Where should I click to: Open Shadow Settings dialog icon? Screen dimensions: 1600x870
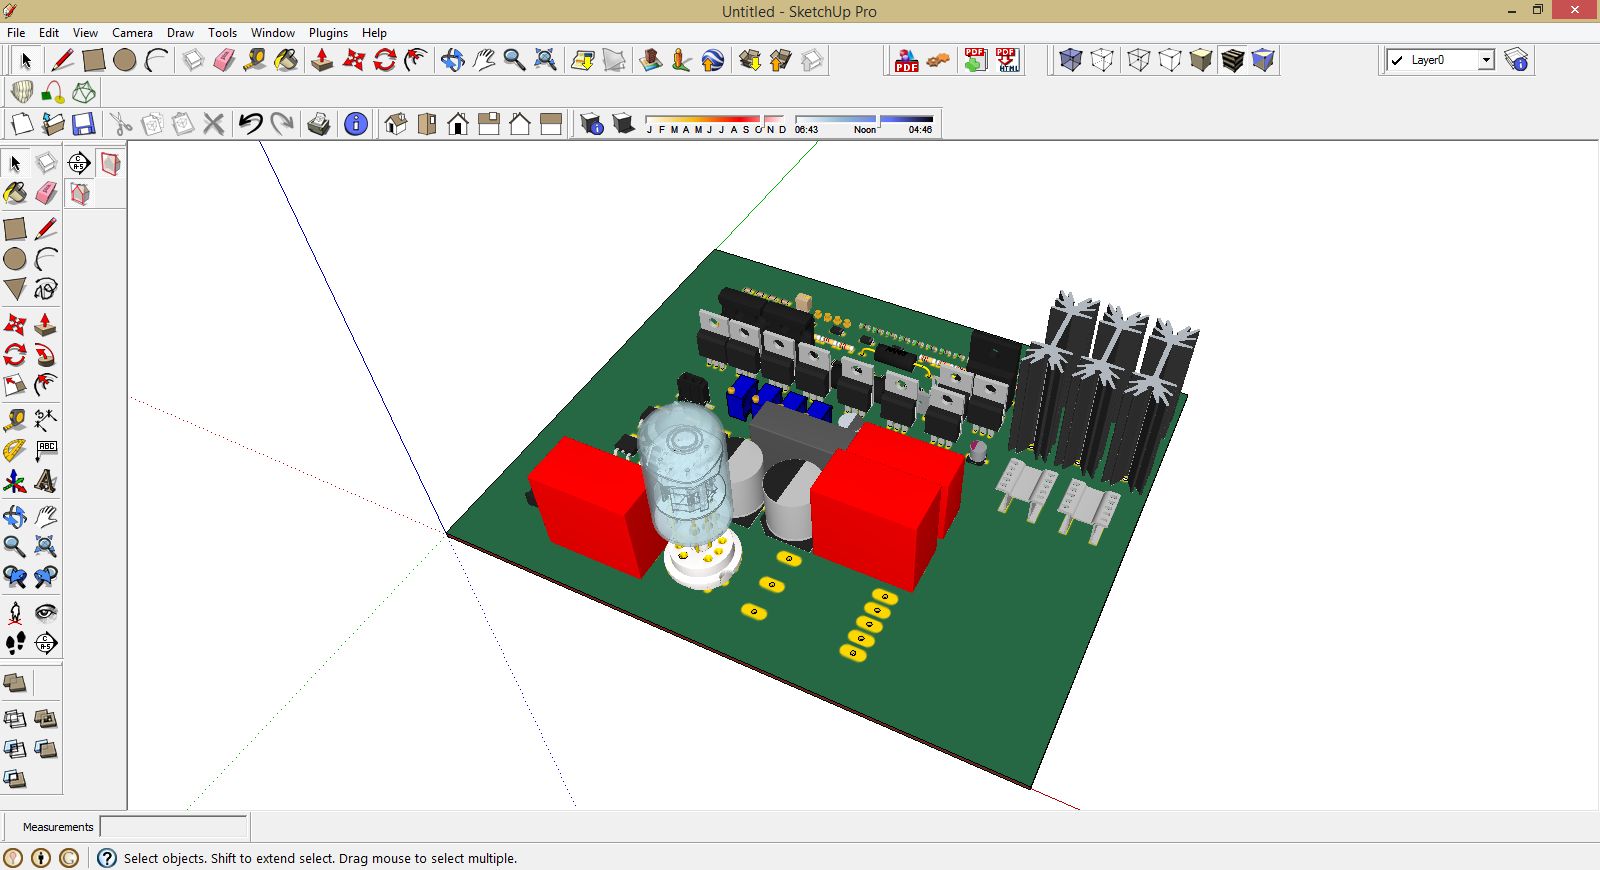[x=592, y=124]
